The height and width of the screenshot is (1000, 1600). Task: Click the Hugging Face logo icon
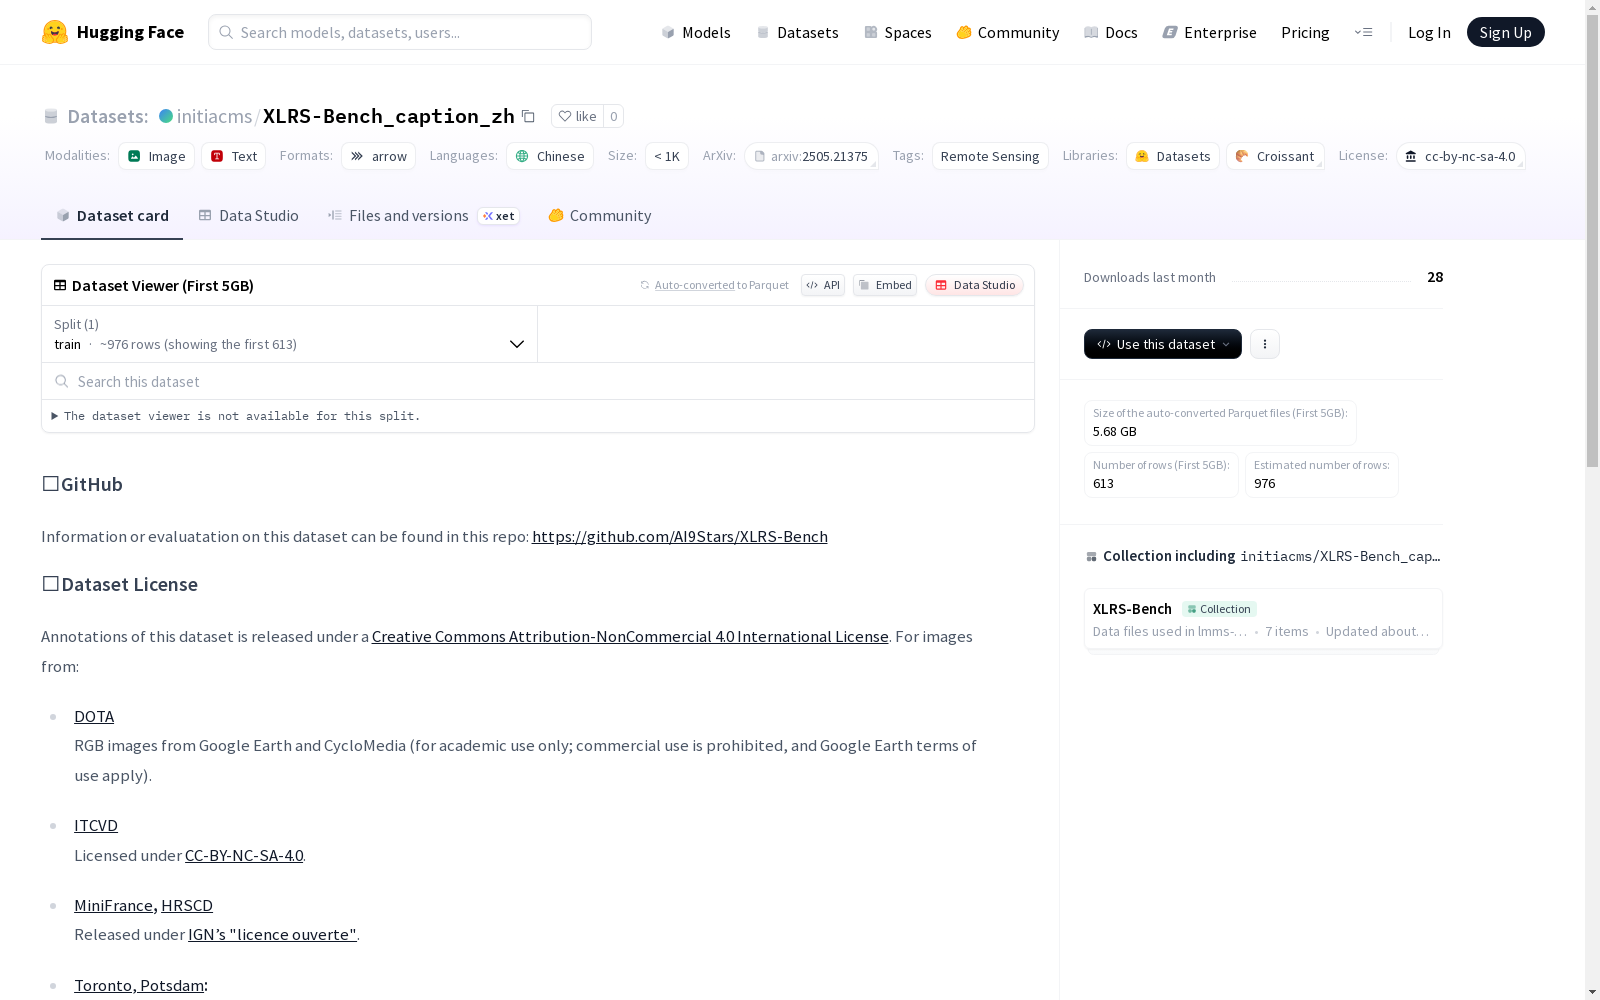tap(55, 32)
